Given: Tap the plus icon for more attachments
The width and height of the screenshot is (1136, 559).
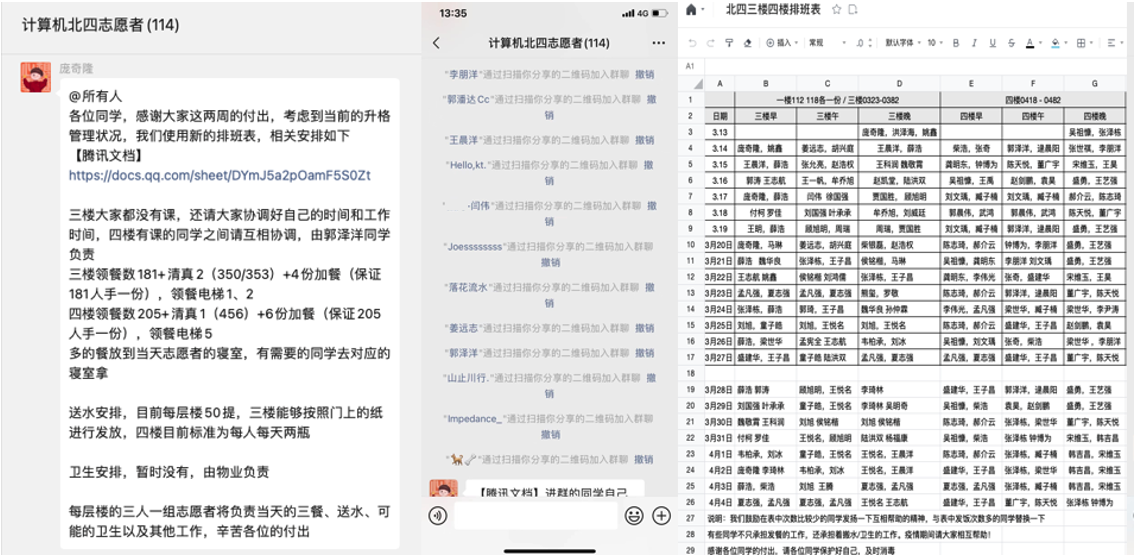Looking at the screenshot, I should pos(661,516).
